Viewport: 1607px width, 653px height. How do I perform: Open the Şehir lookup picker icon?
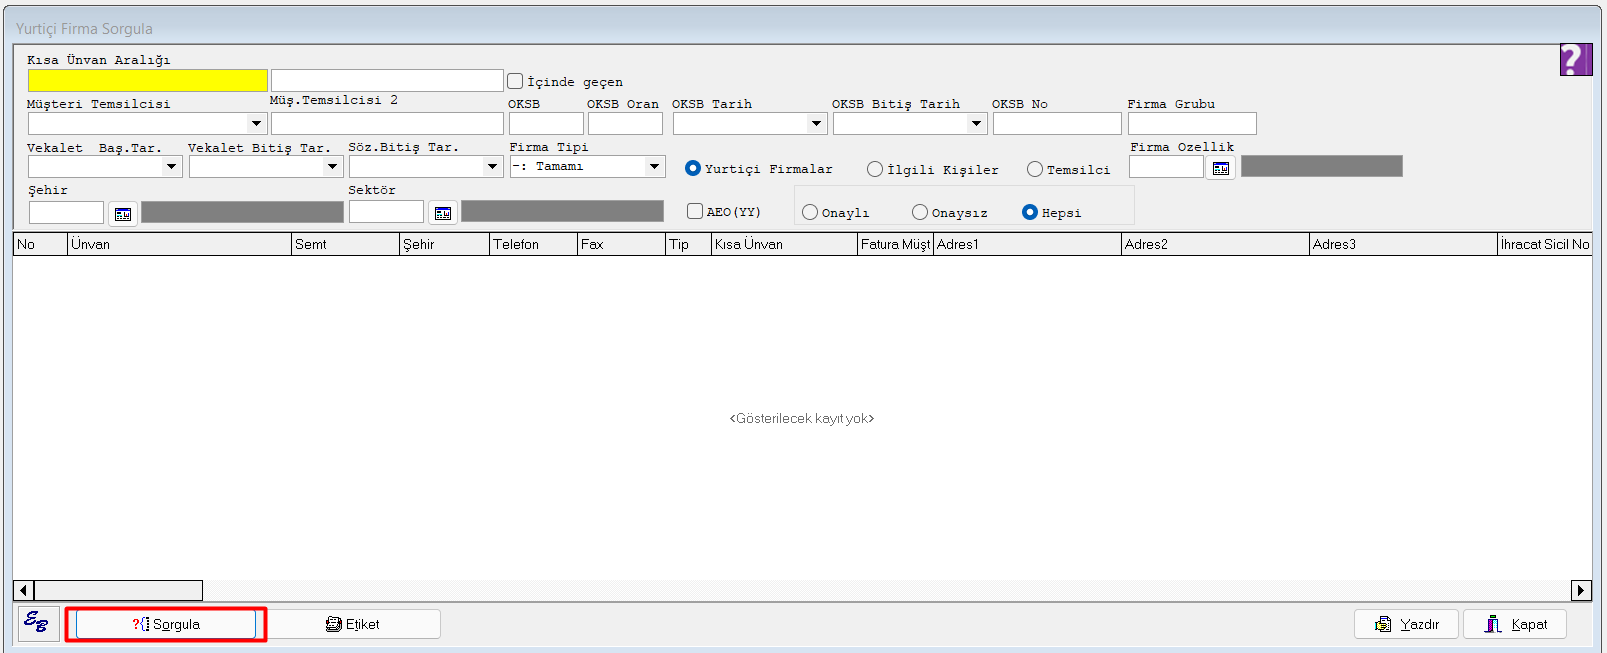(123, 214)
